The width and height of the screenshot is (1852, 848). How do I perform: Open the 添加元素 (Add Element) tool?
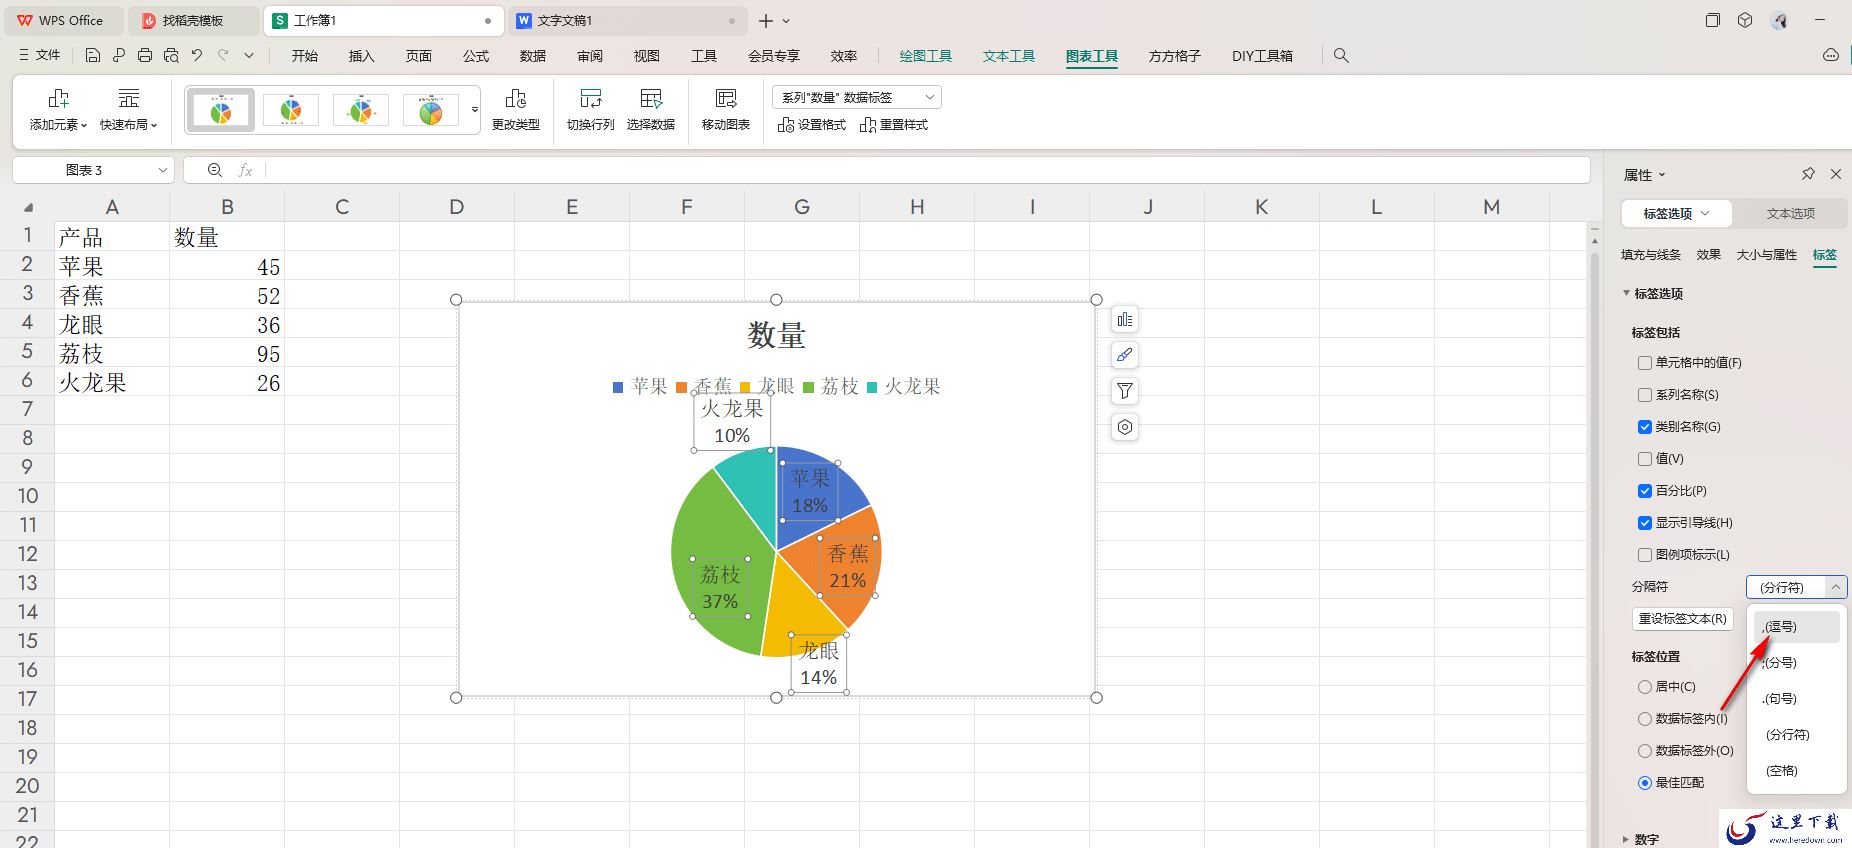[x=58, y=109]
